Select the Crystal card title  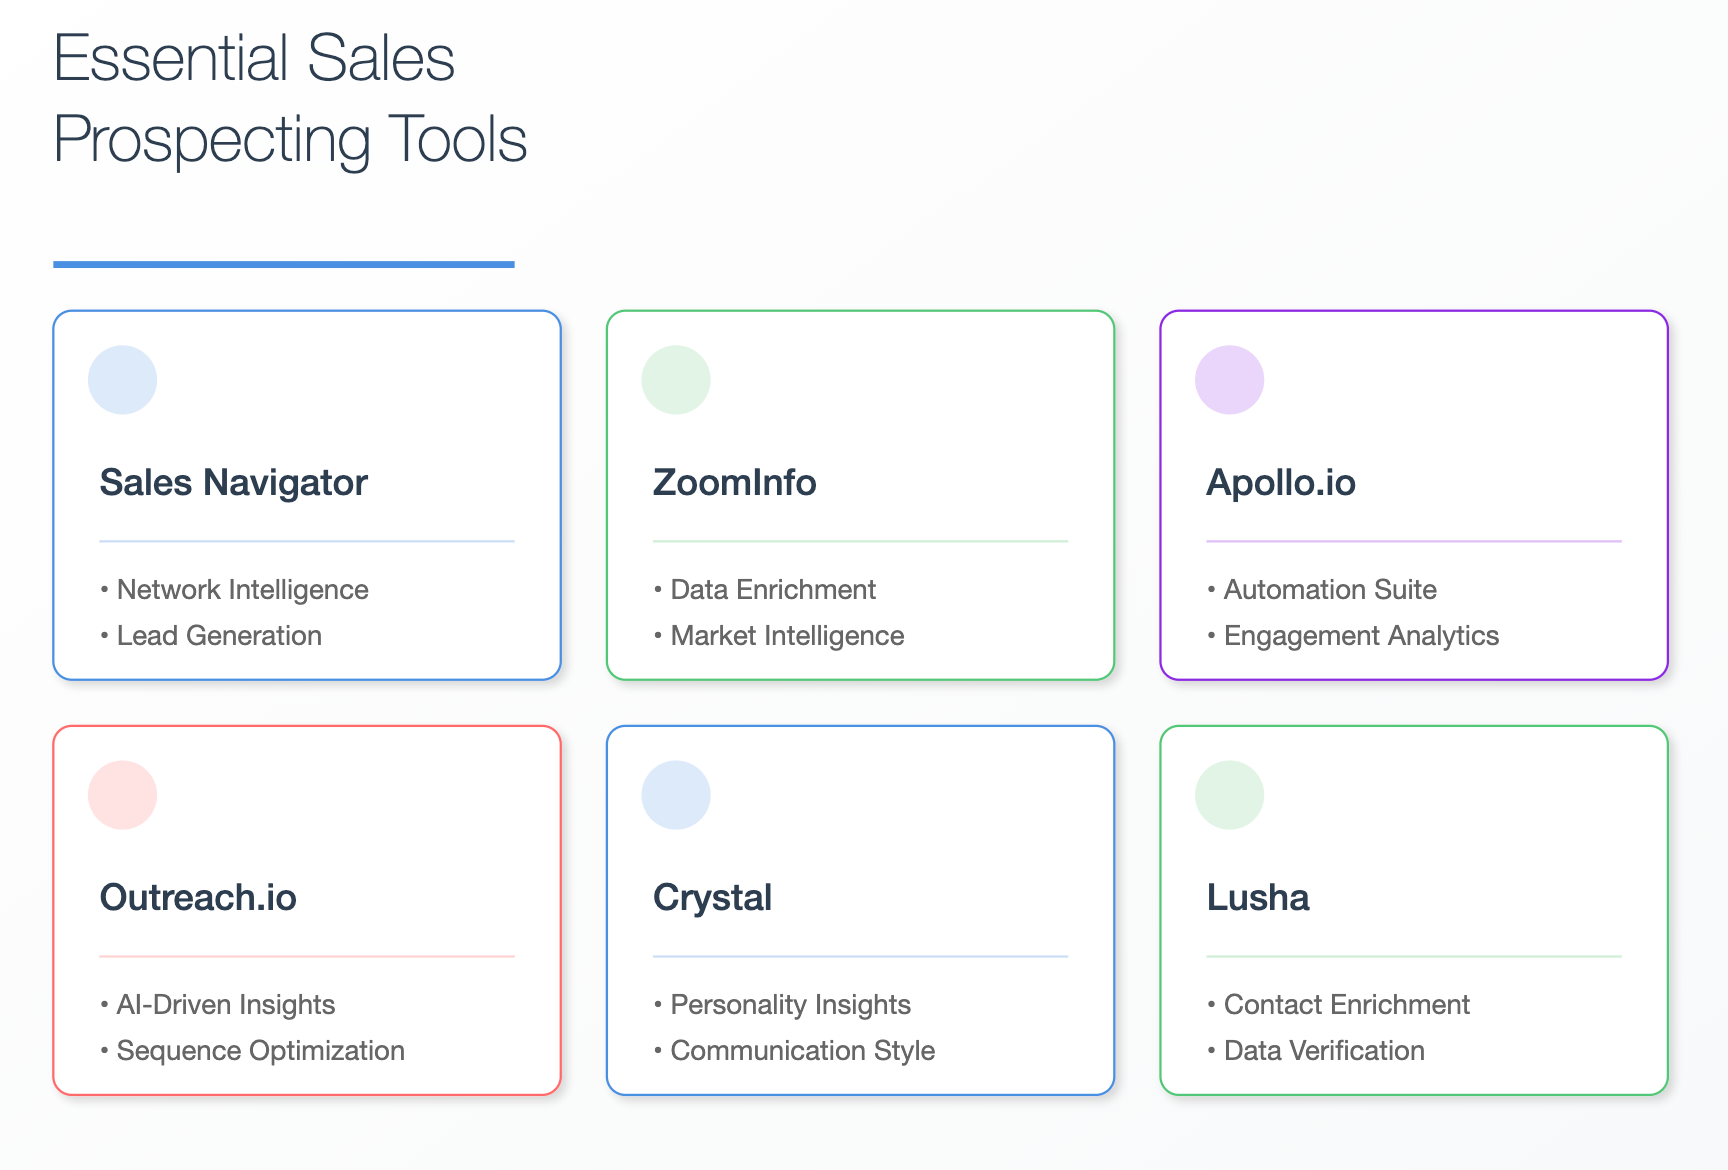tap(712, 898)
